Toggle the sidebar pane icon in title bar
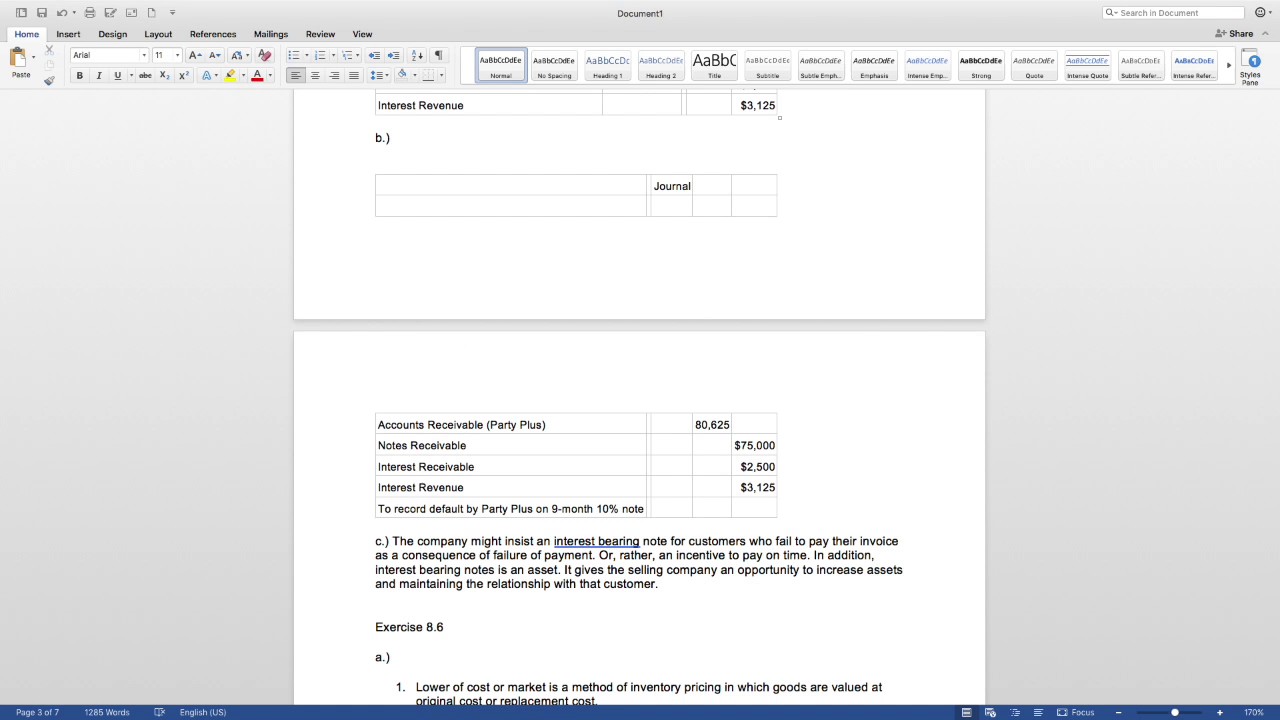The height and width of the screenshot is (720, 1280). click(x=21, y=13)
